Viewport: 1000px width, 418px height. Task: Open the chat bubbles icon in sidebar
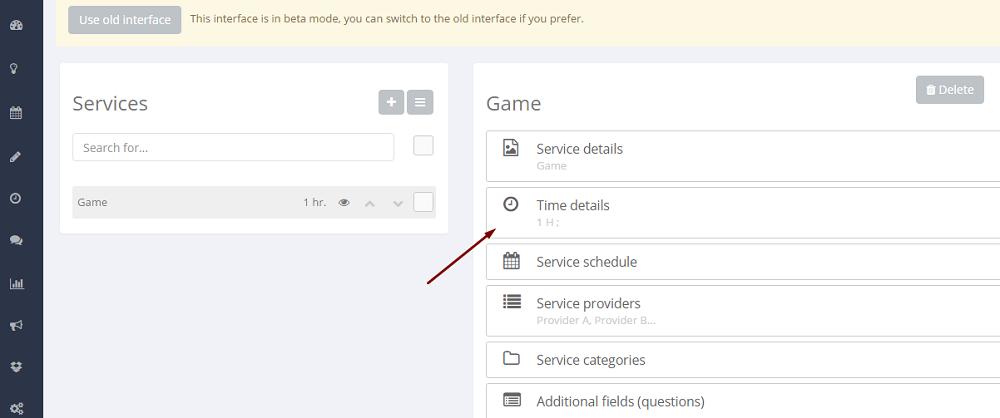pos(16,241)
